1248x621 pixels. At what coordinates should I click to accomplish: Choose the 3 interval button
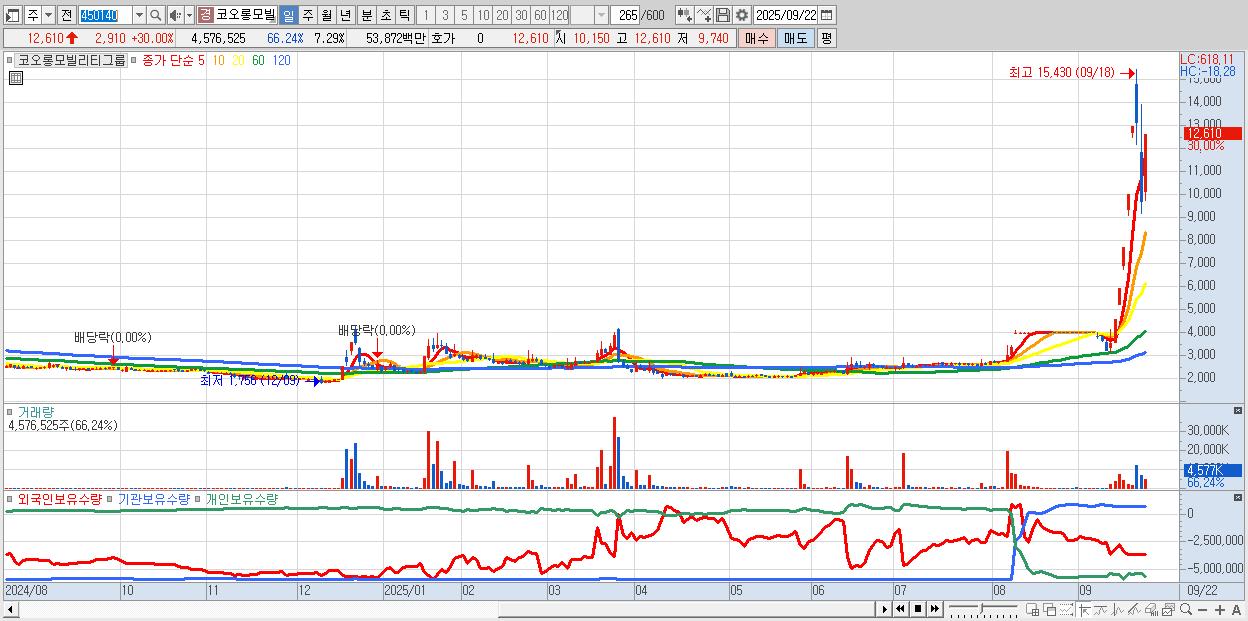coord(445,15)
